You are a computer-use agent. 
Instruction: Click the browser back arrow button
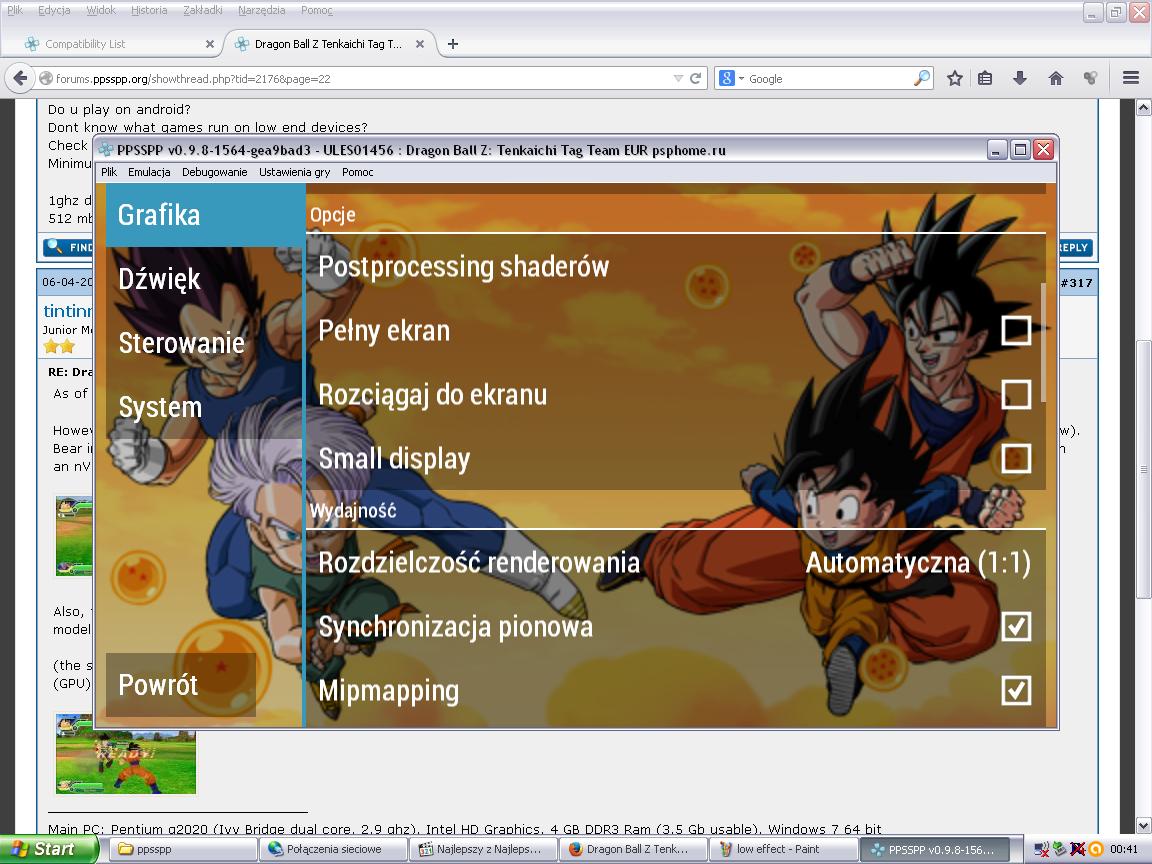point(19,78)
